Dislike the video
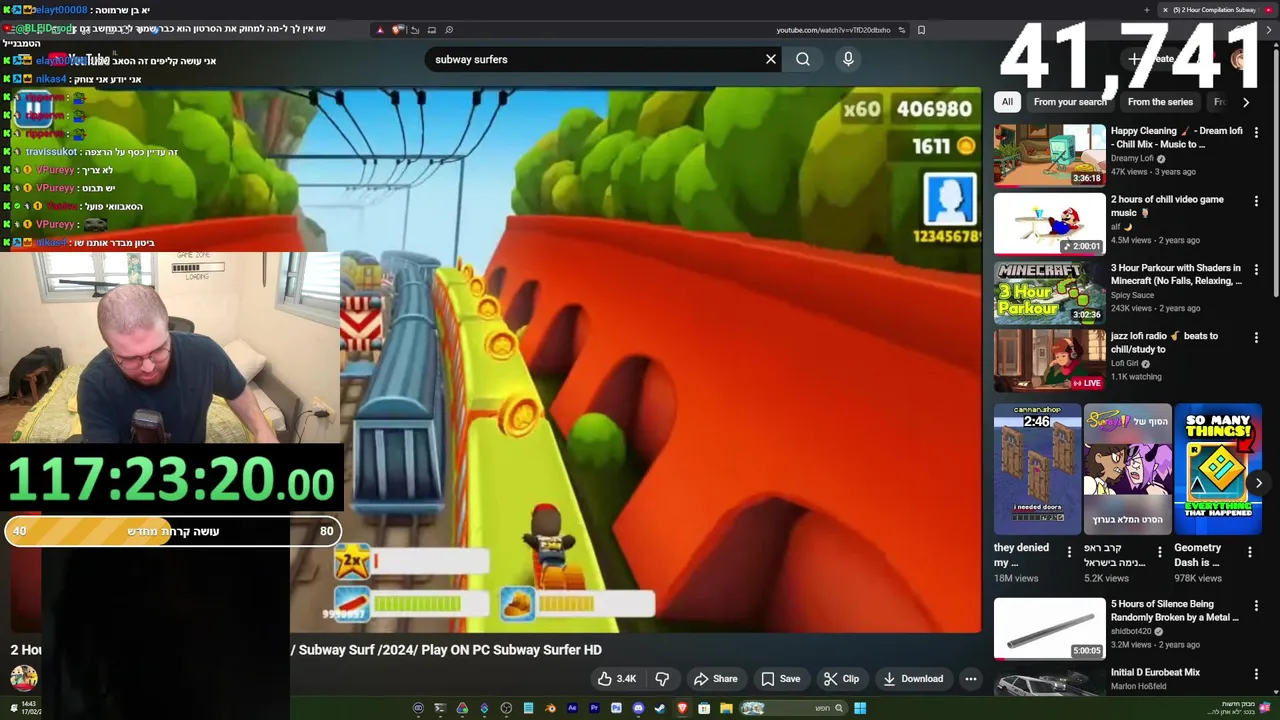1280x720 pixels. click(662, 679)
